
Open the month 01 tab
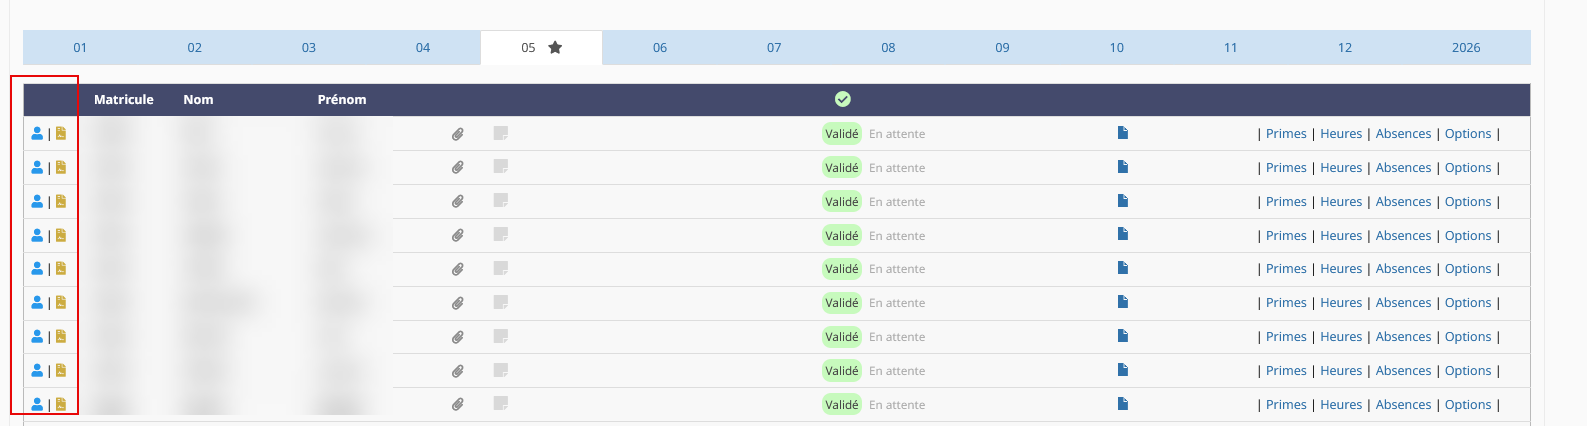80,47
